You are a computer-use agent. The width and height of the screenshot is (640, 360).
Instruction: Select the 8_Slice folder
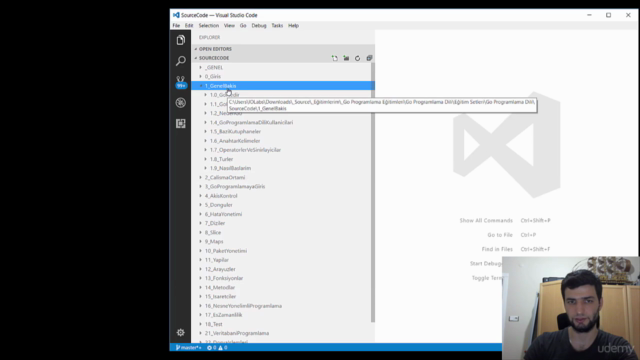(x=283, y=232)
